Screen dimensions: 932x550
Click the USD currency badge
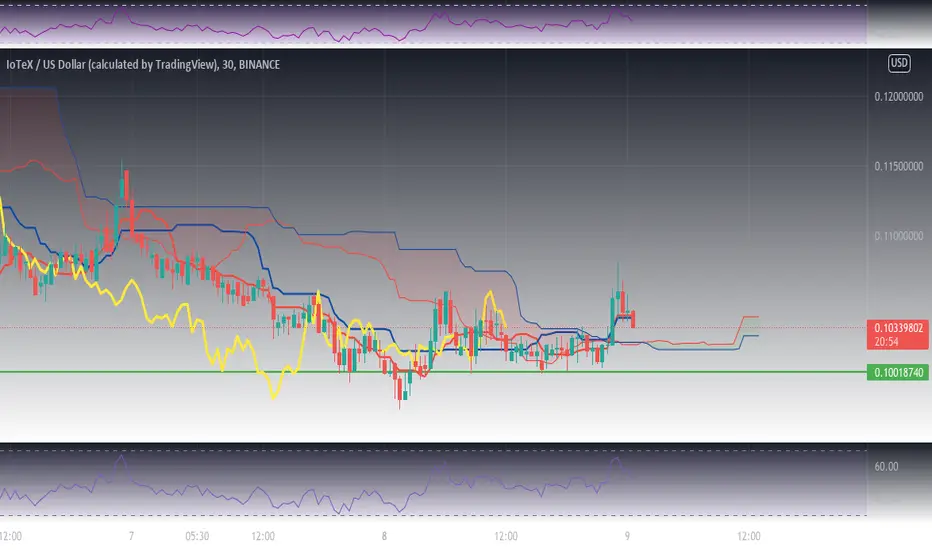(899, 63)
